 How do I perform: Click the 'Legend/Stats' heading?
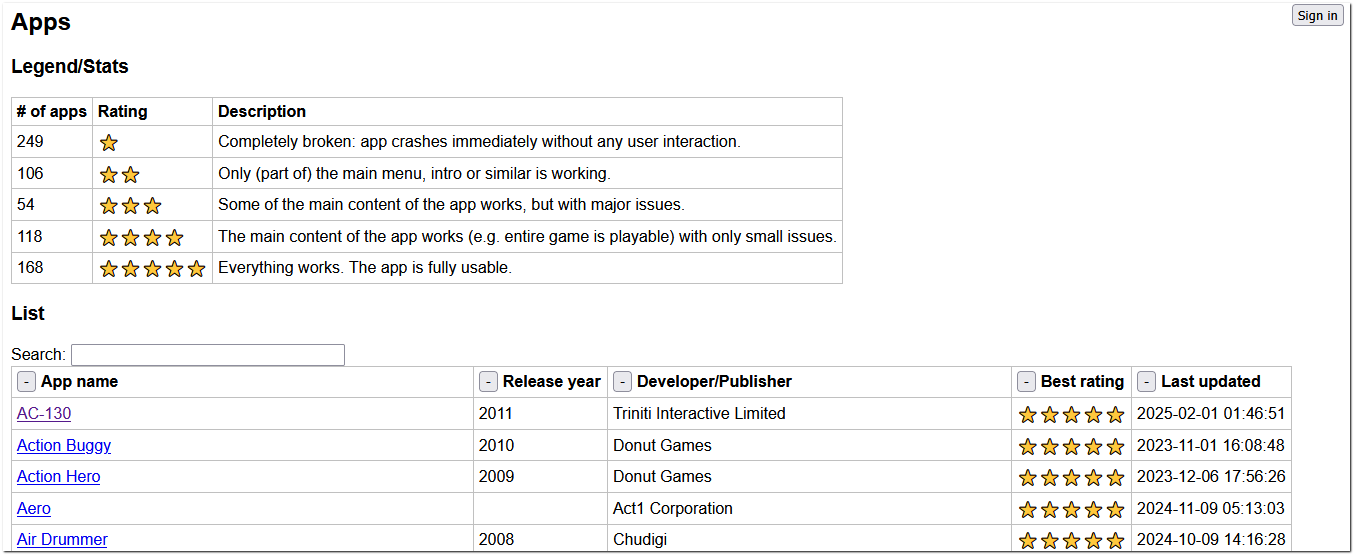point(70,67)
